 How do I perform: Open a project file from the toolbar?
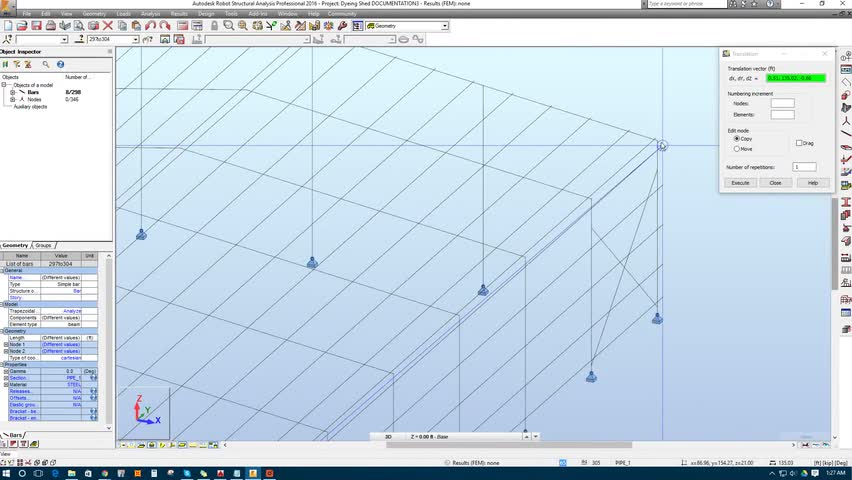tap(22, 26)
